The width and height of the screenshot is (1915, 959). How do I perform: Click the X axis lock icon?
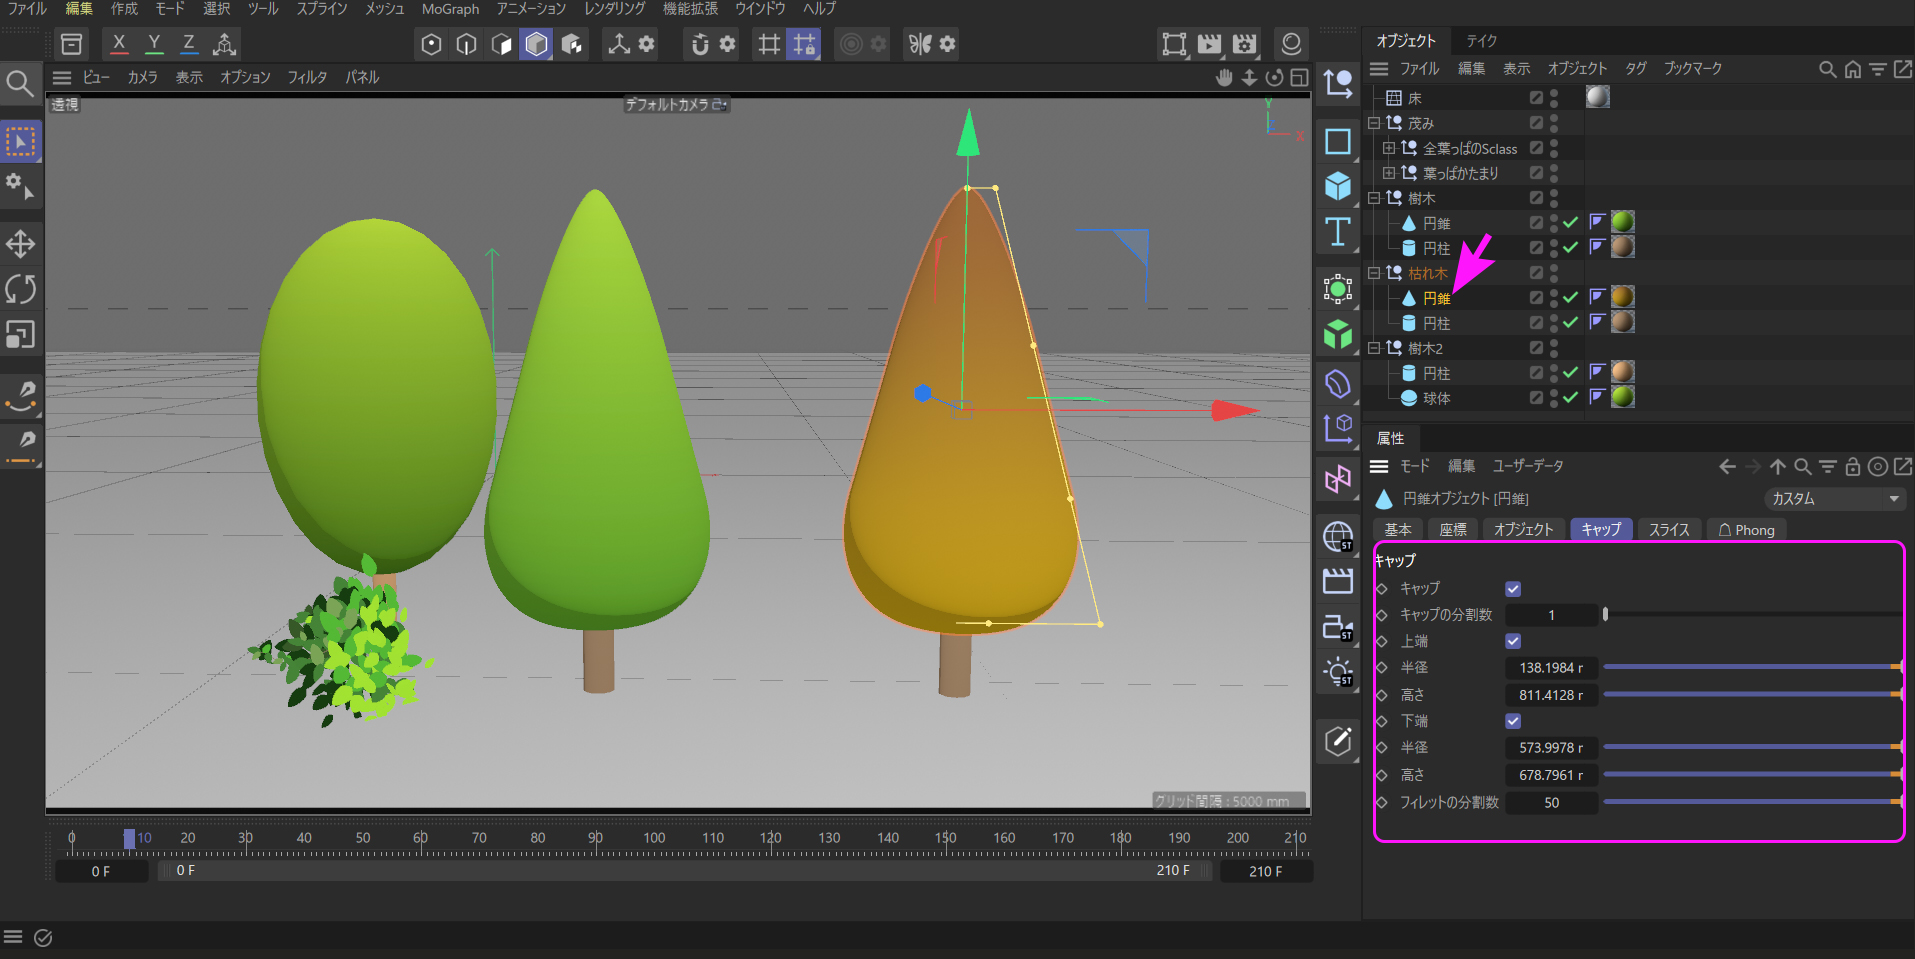coord(119,44)
